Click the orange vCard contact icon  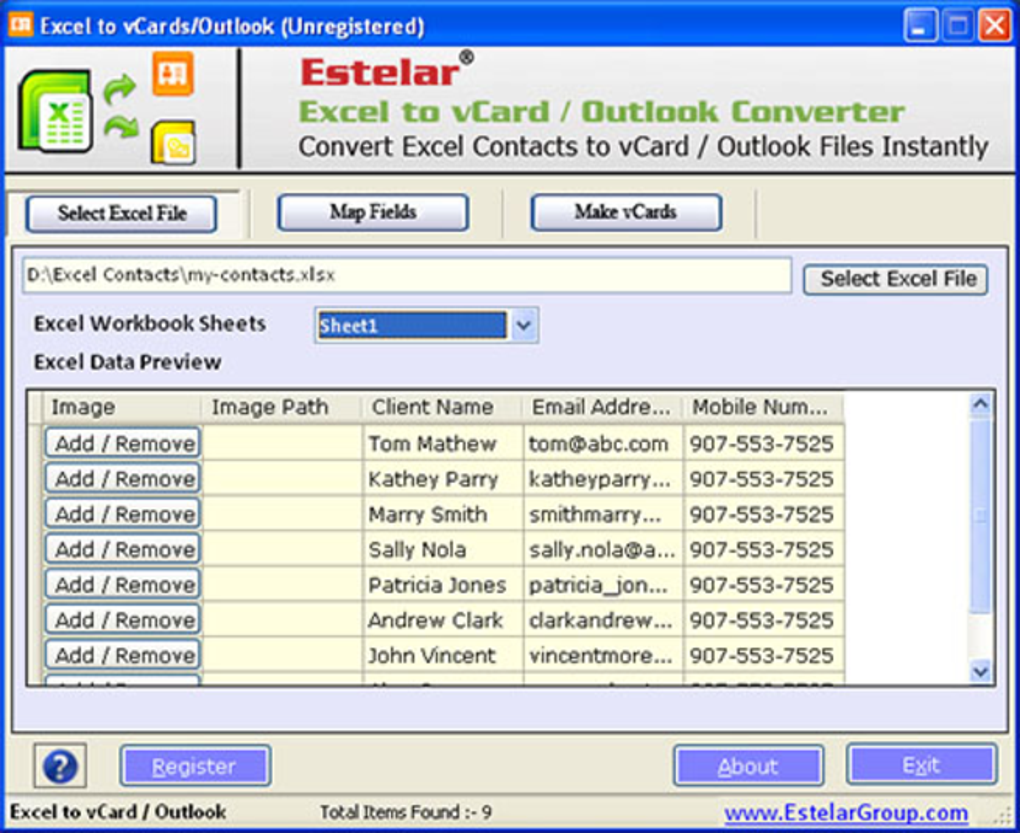click(x=173, y=74)
